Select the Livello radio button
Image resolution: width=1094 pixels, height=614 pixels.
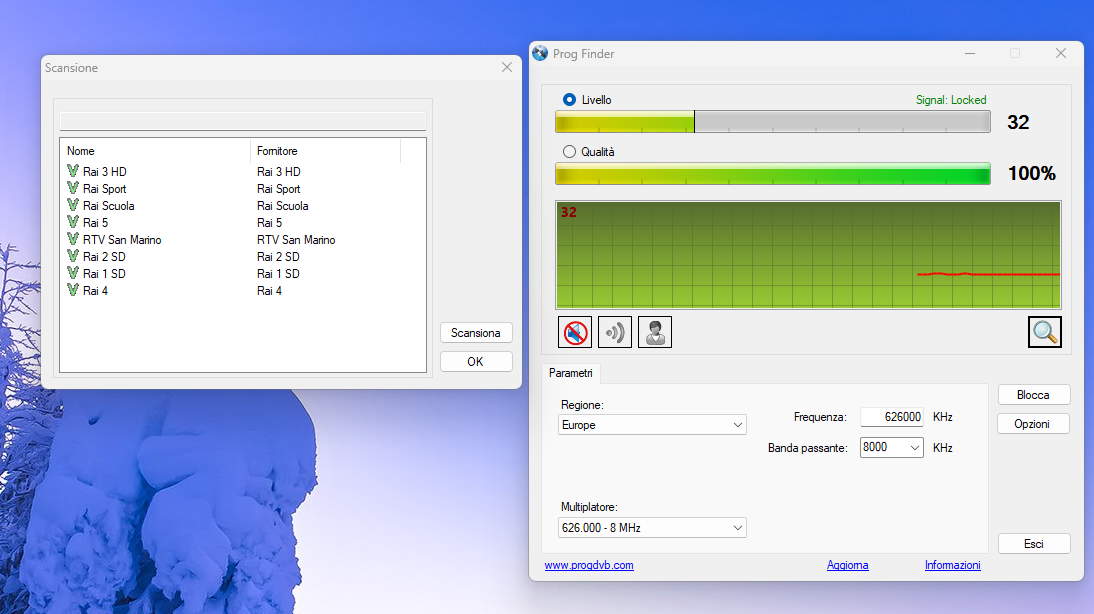[569, 100]
